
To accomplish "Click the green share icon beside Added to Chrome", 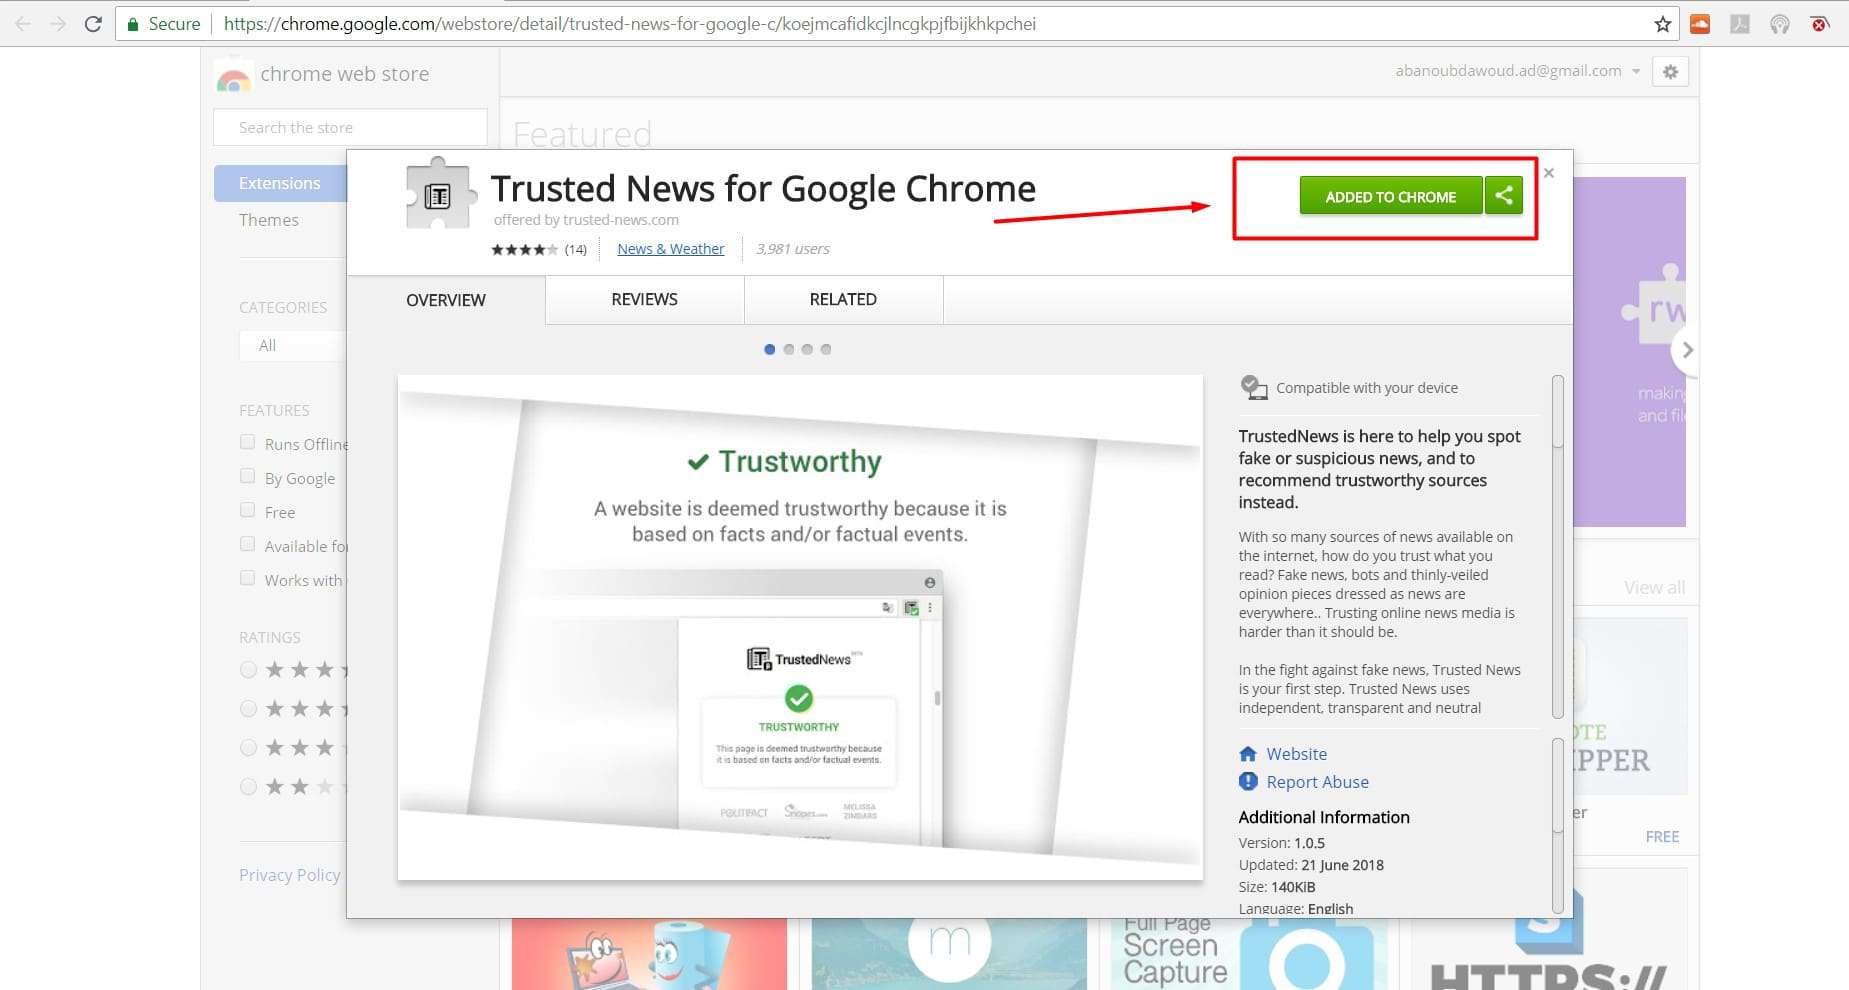I will [1504, 196].
